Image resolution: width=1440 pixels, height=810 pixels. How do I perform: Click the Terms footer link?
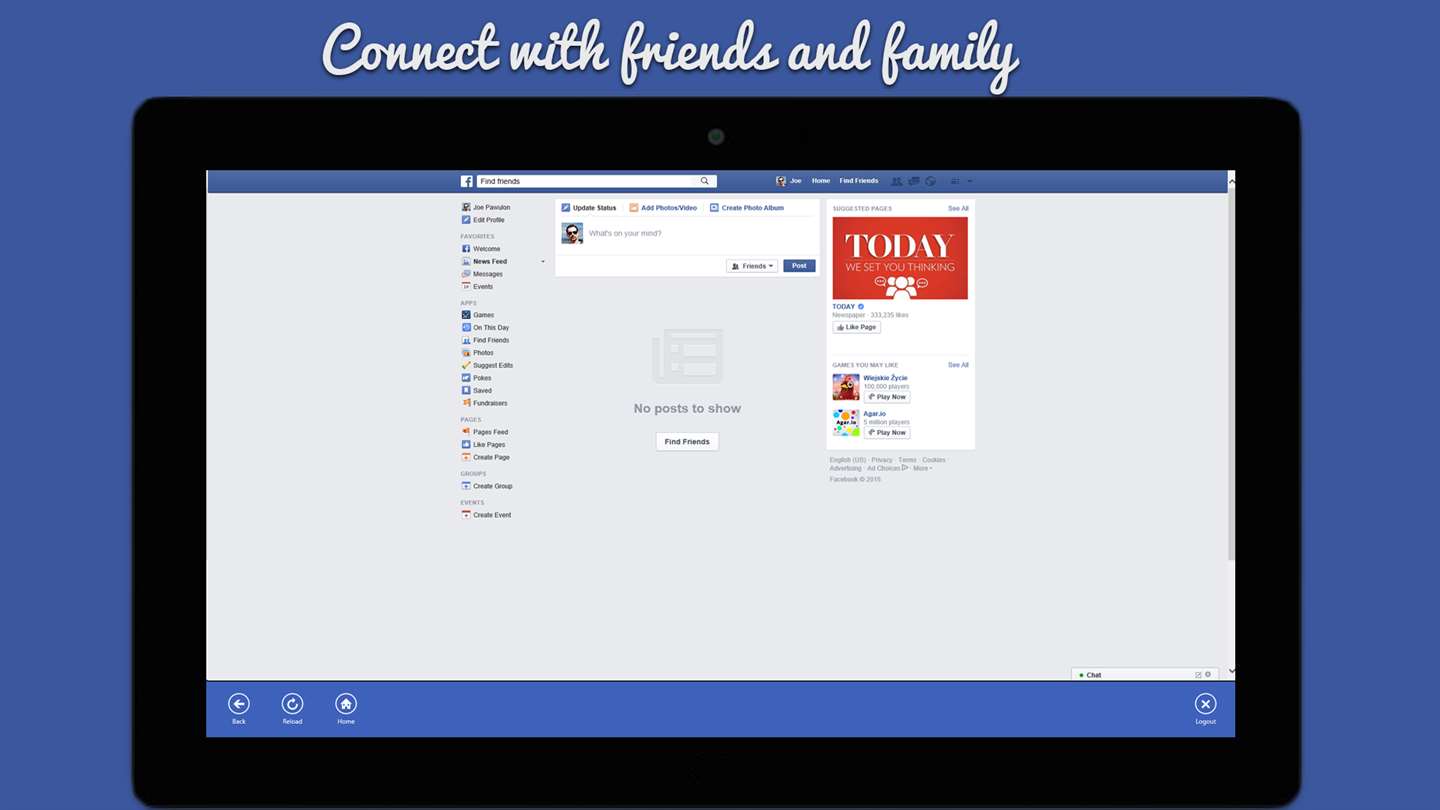907,460
